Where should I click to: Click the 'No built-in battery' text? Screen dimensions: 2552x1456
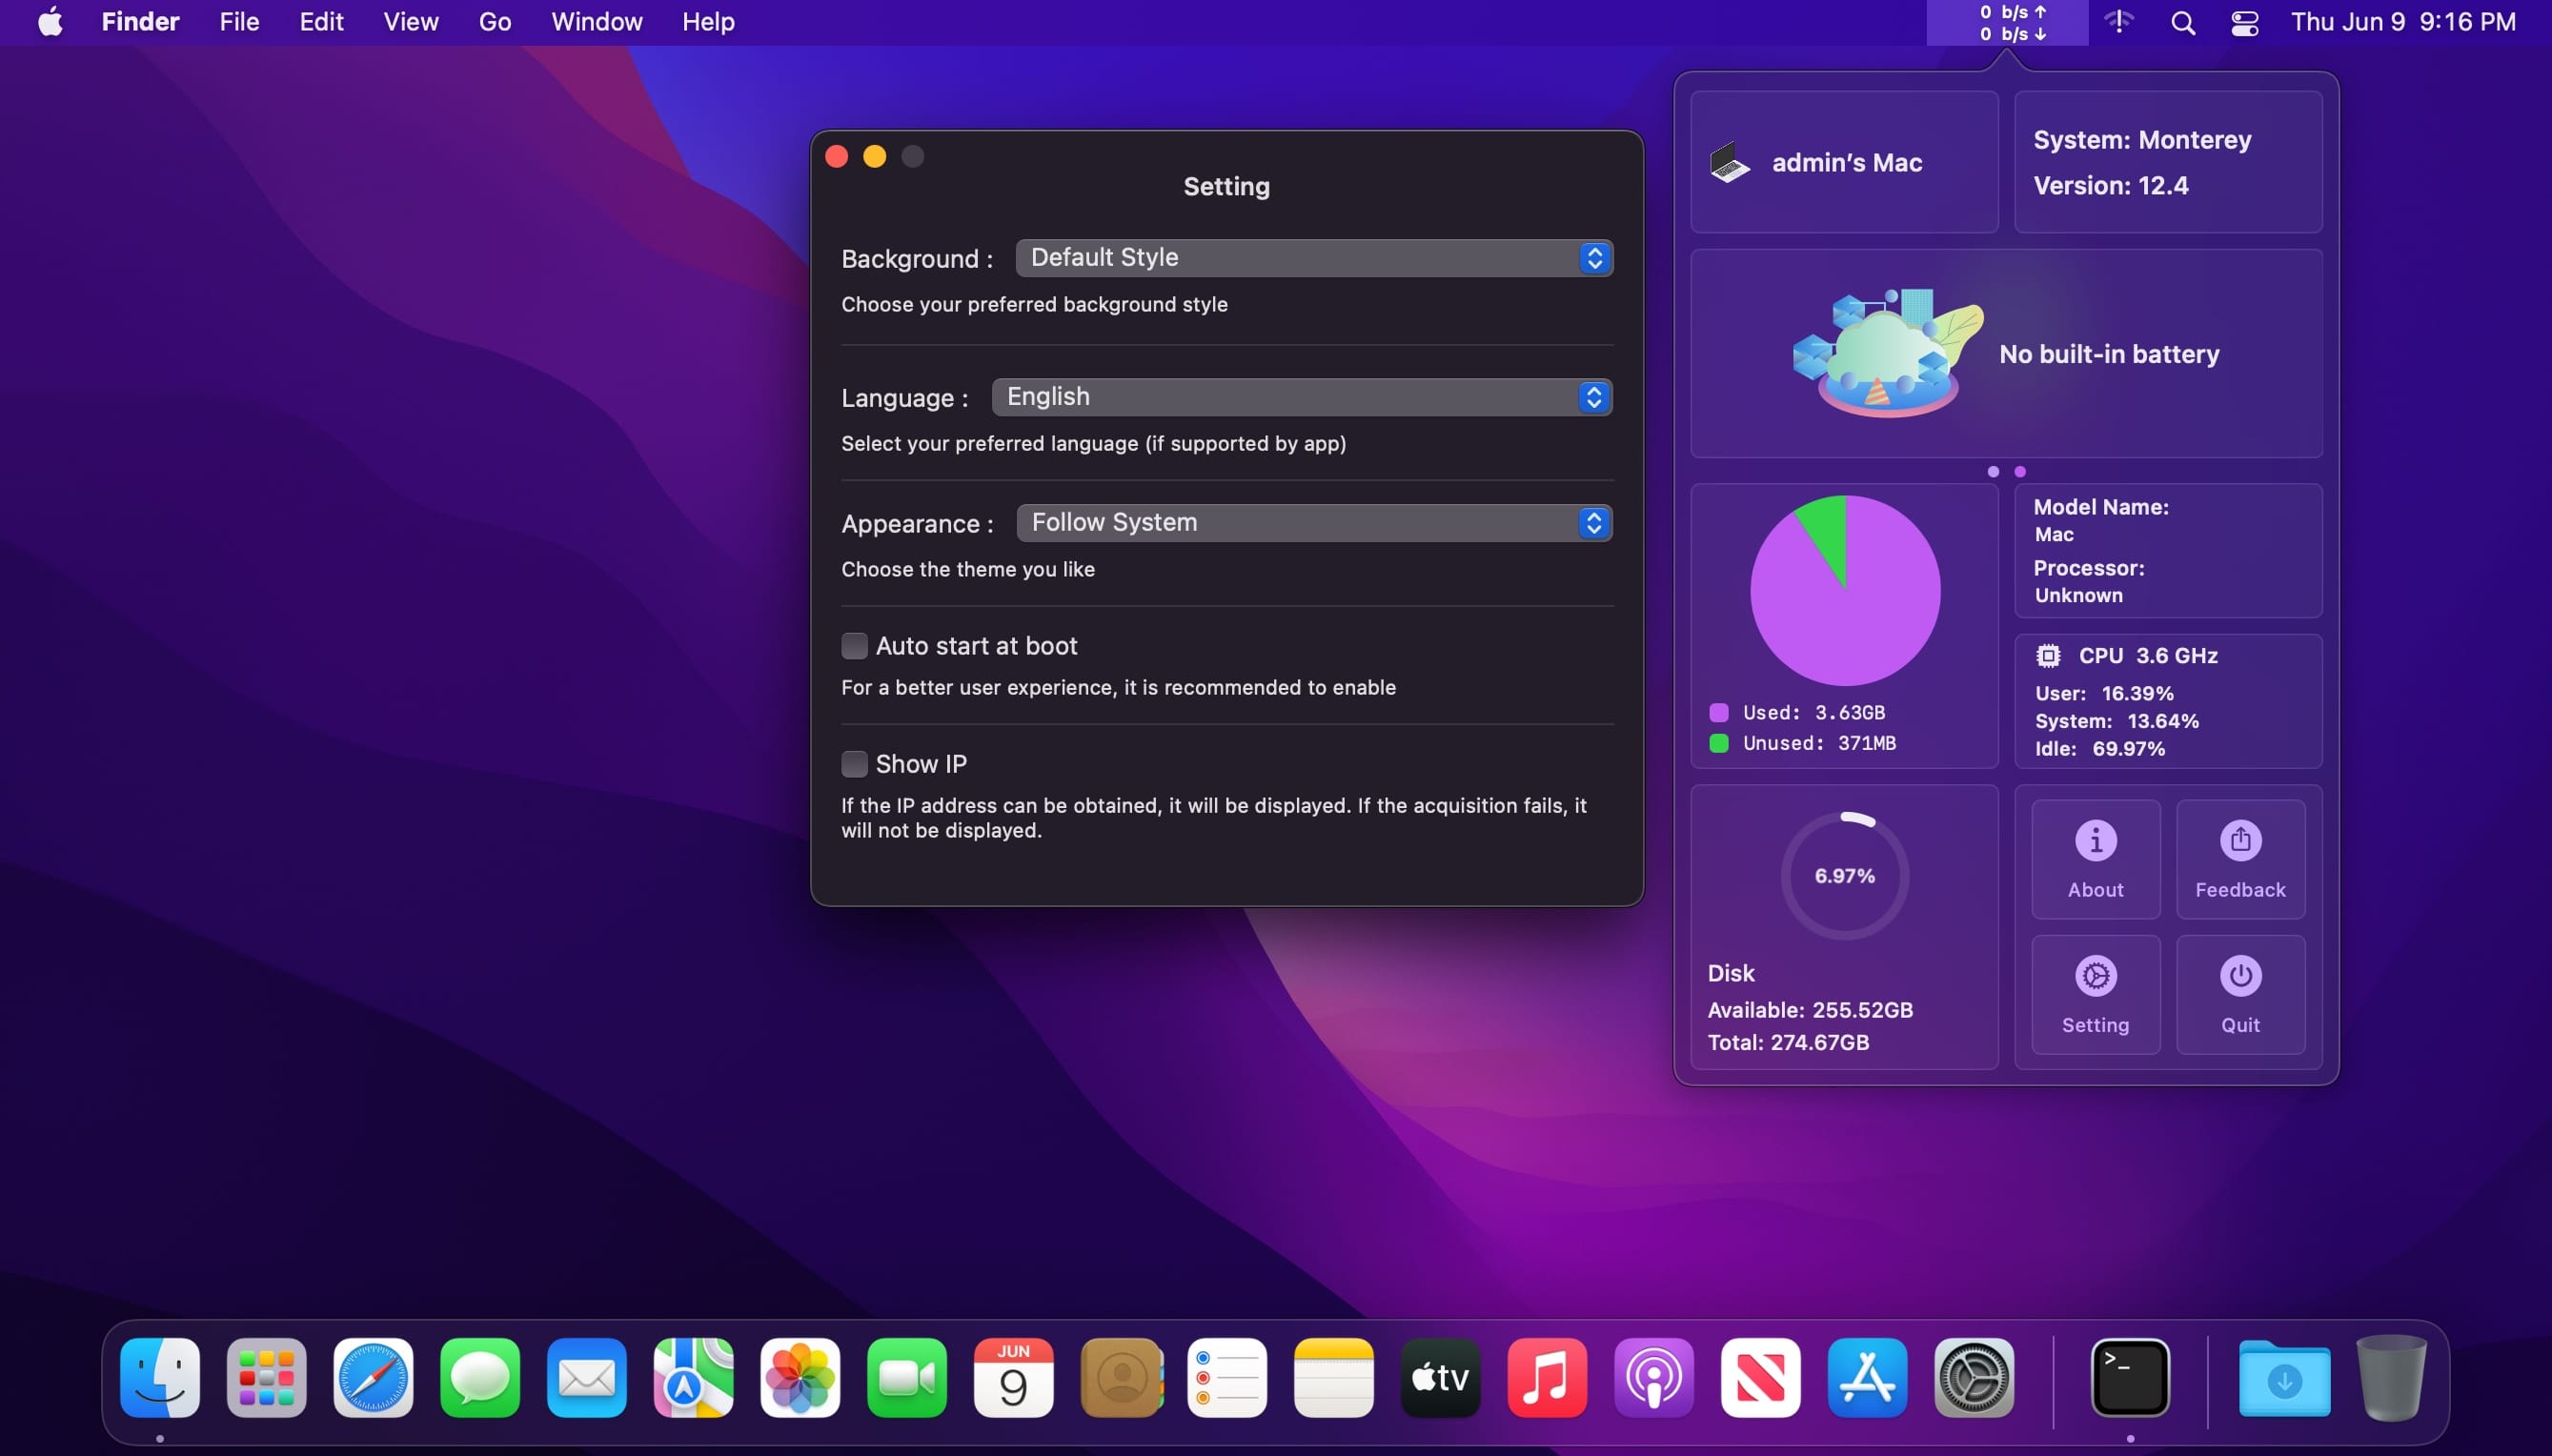pos(2109,354)
